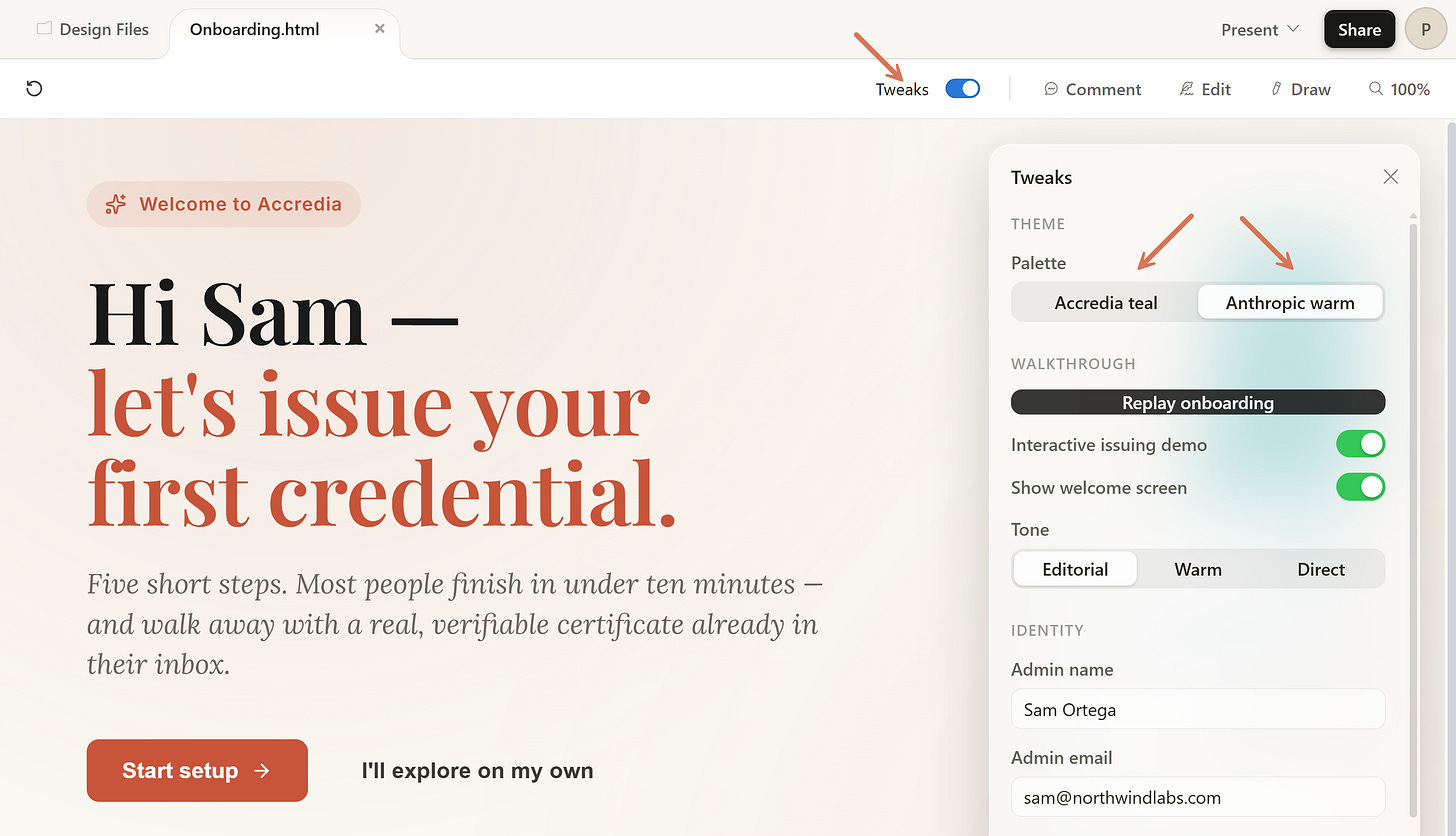Click the reload/reset icon in the toolbar
Screen dimensions: 1456x836
34,89
